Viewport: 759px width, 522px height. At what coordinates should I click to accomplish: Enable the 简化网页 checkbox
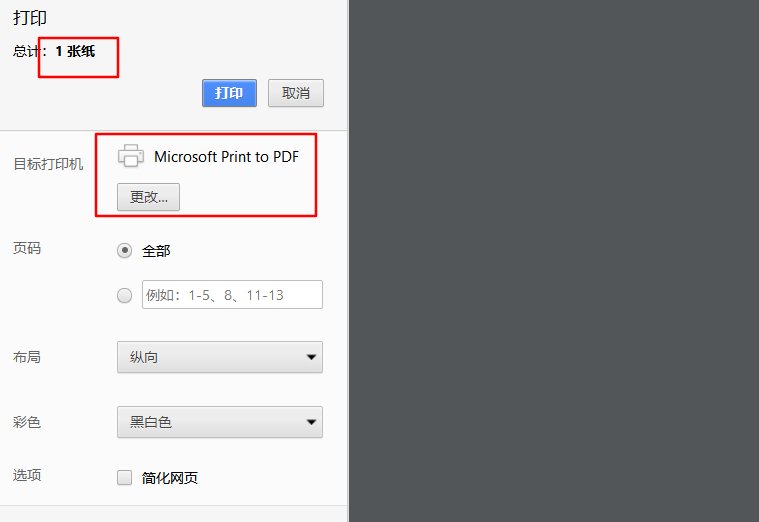125,478
